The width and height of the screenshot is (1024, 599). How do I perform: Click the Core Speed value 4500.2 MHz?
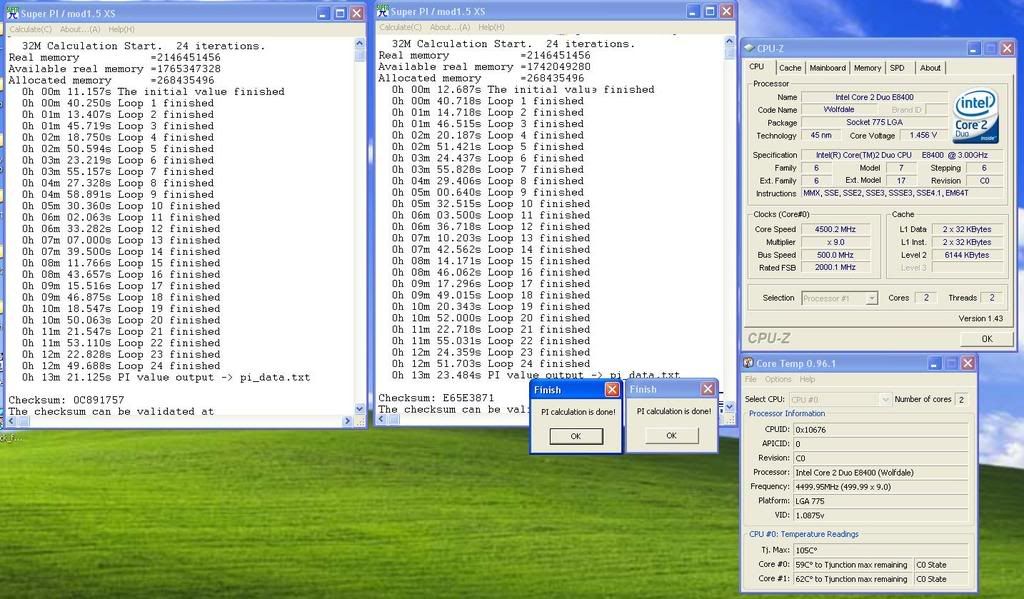(835, 229)
